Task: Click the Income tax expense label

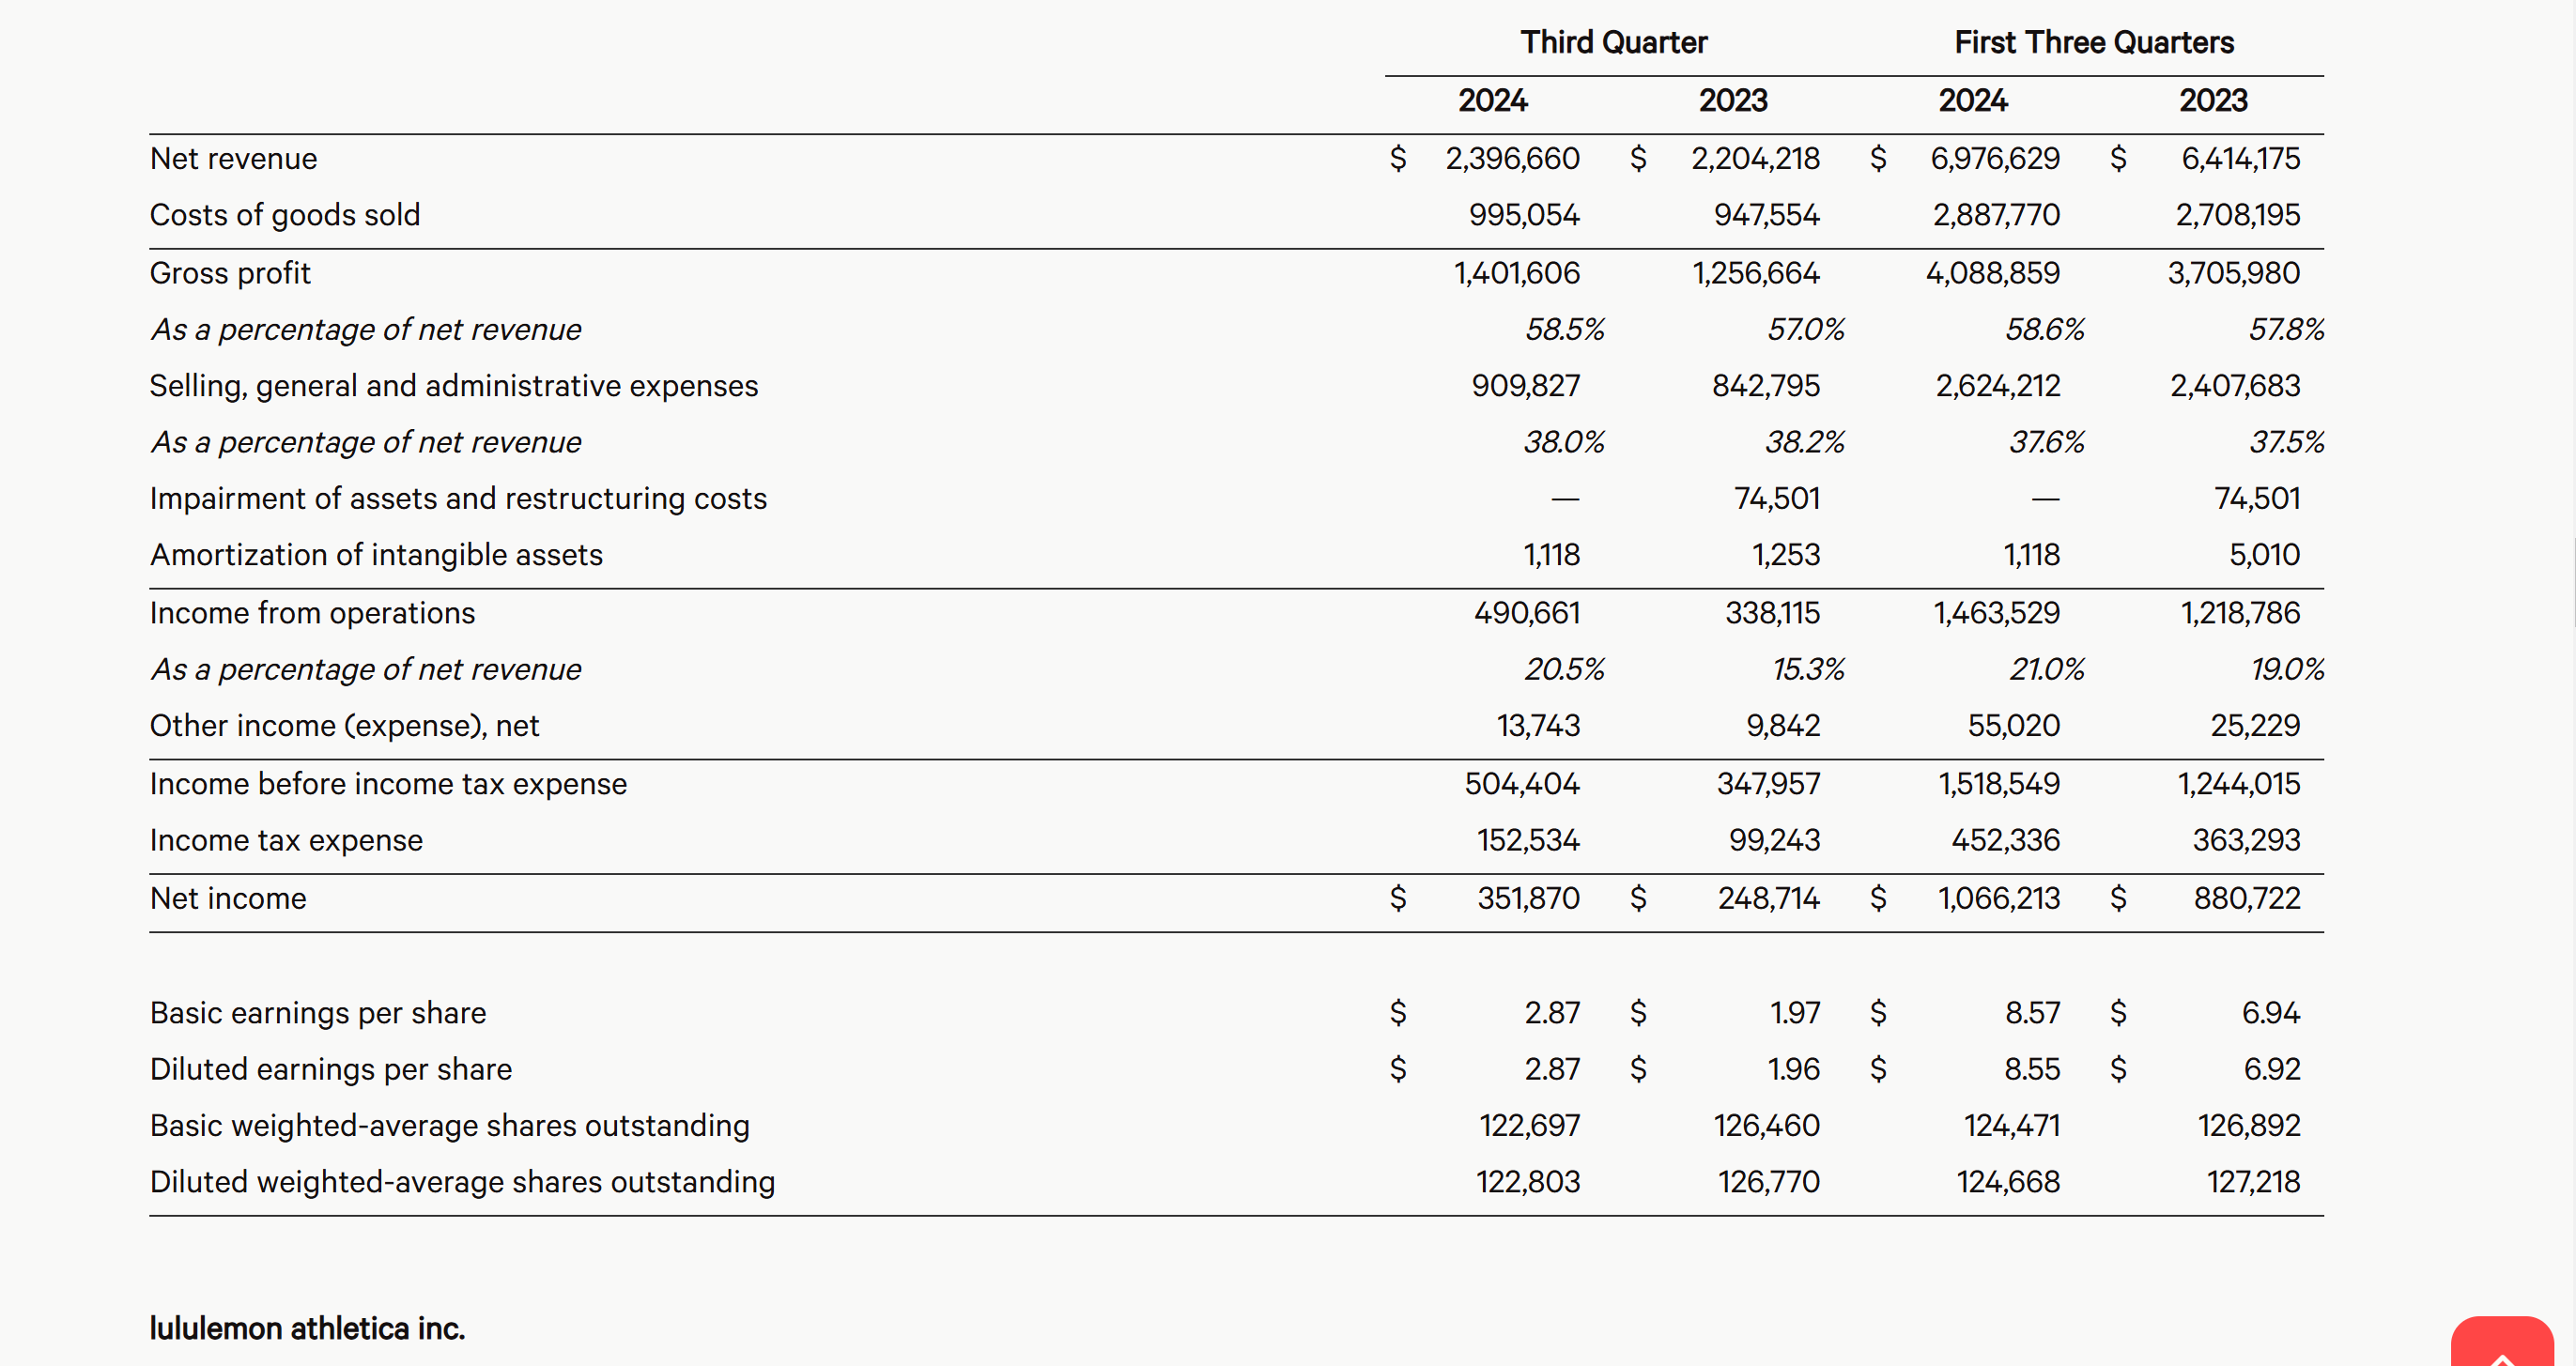Action: 286,840
